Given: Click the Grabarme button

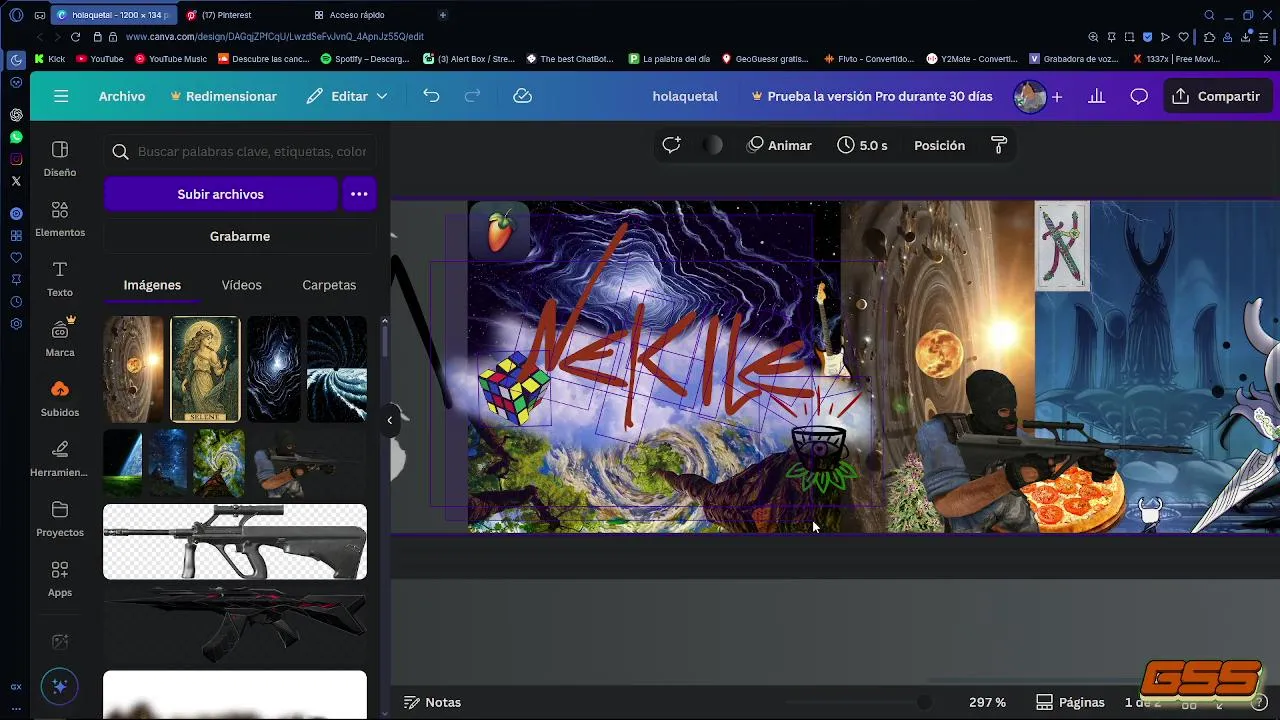Looking at the screenshot, I should [x=240, y=236].
